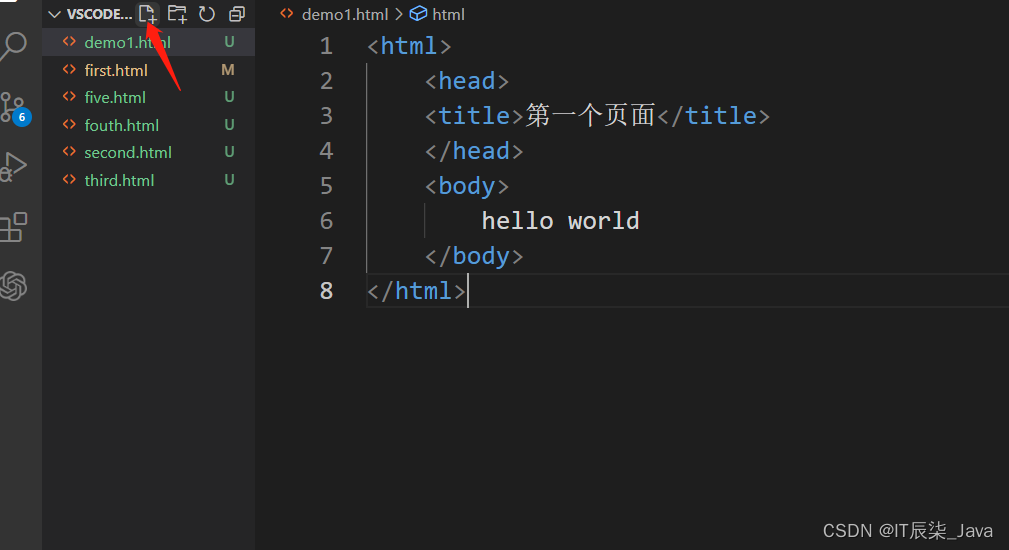Open the Run and Debug view

(x=14, y=167)
